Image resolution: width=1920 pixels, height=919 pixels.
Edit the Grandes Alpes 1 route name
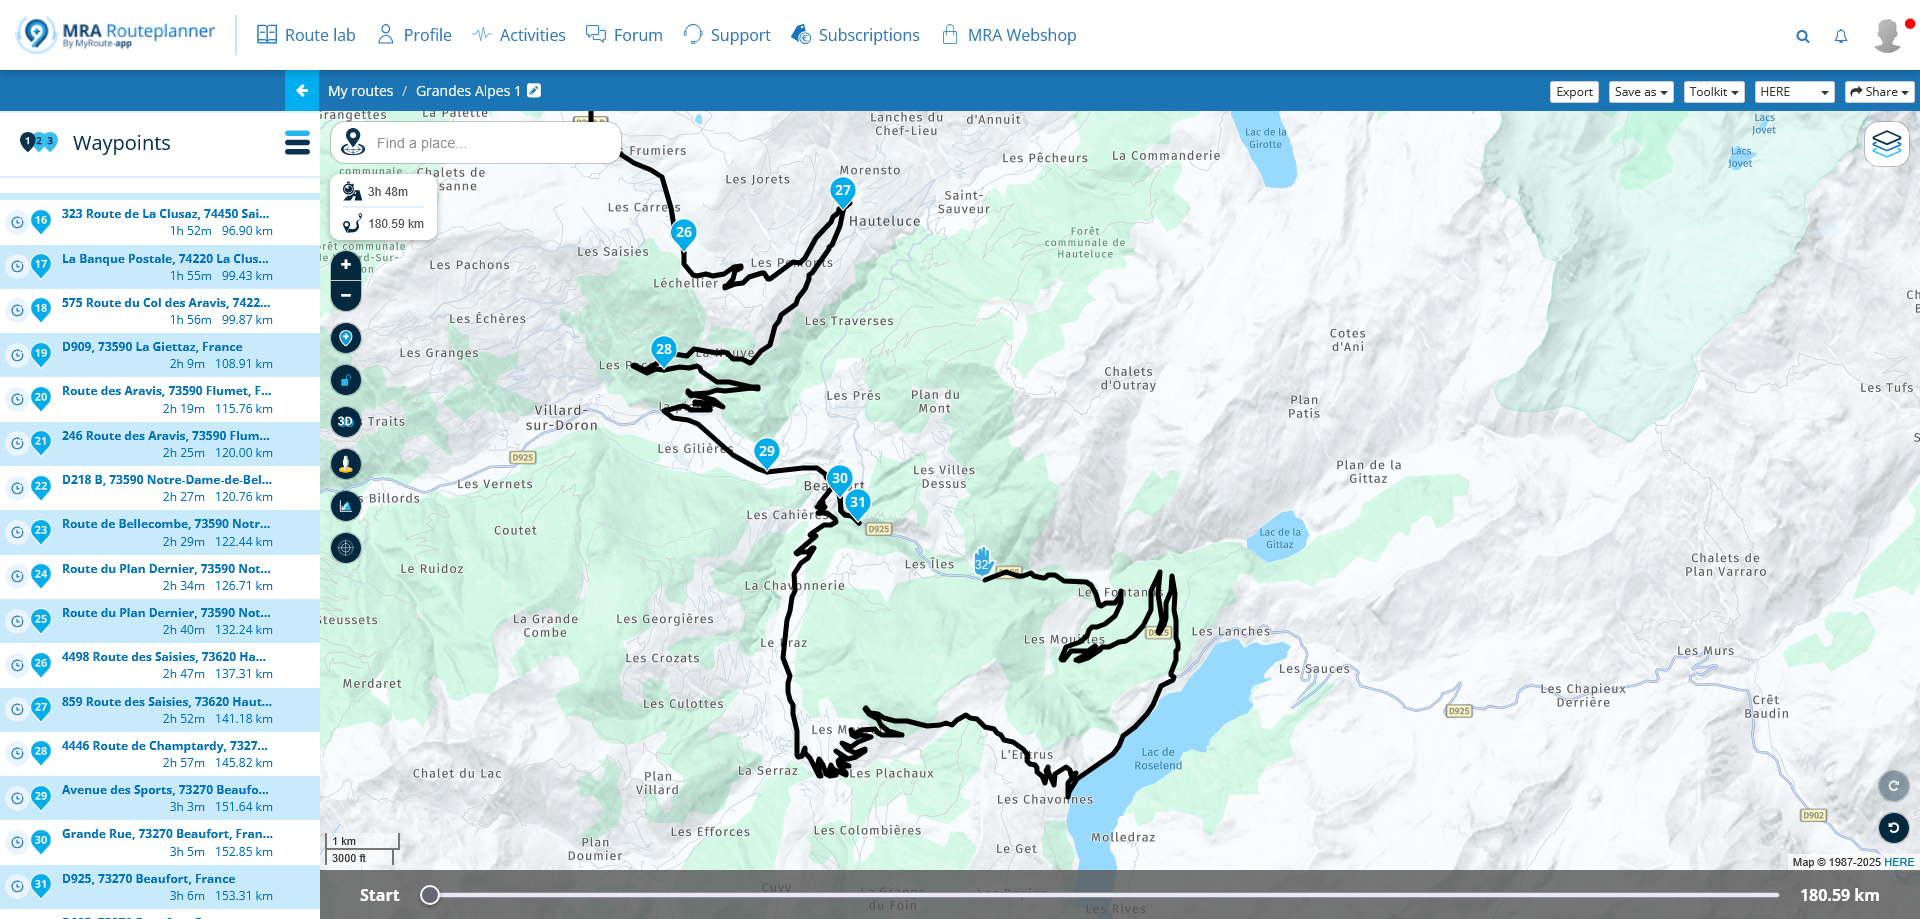[535, 91]
